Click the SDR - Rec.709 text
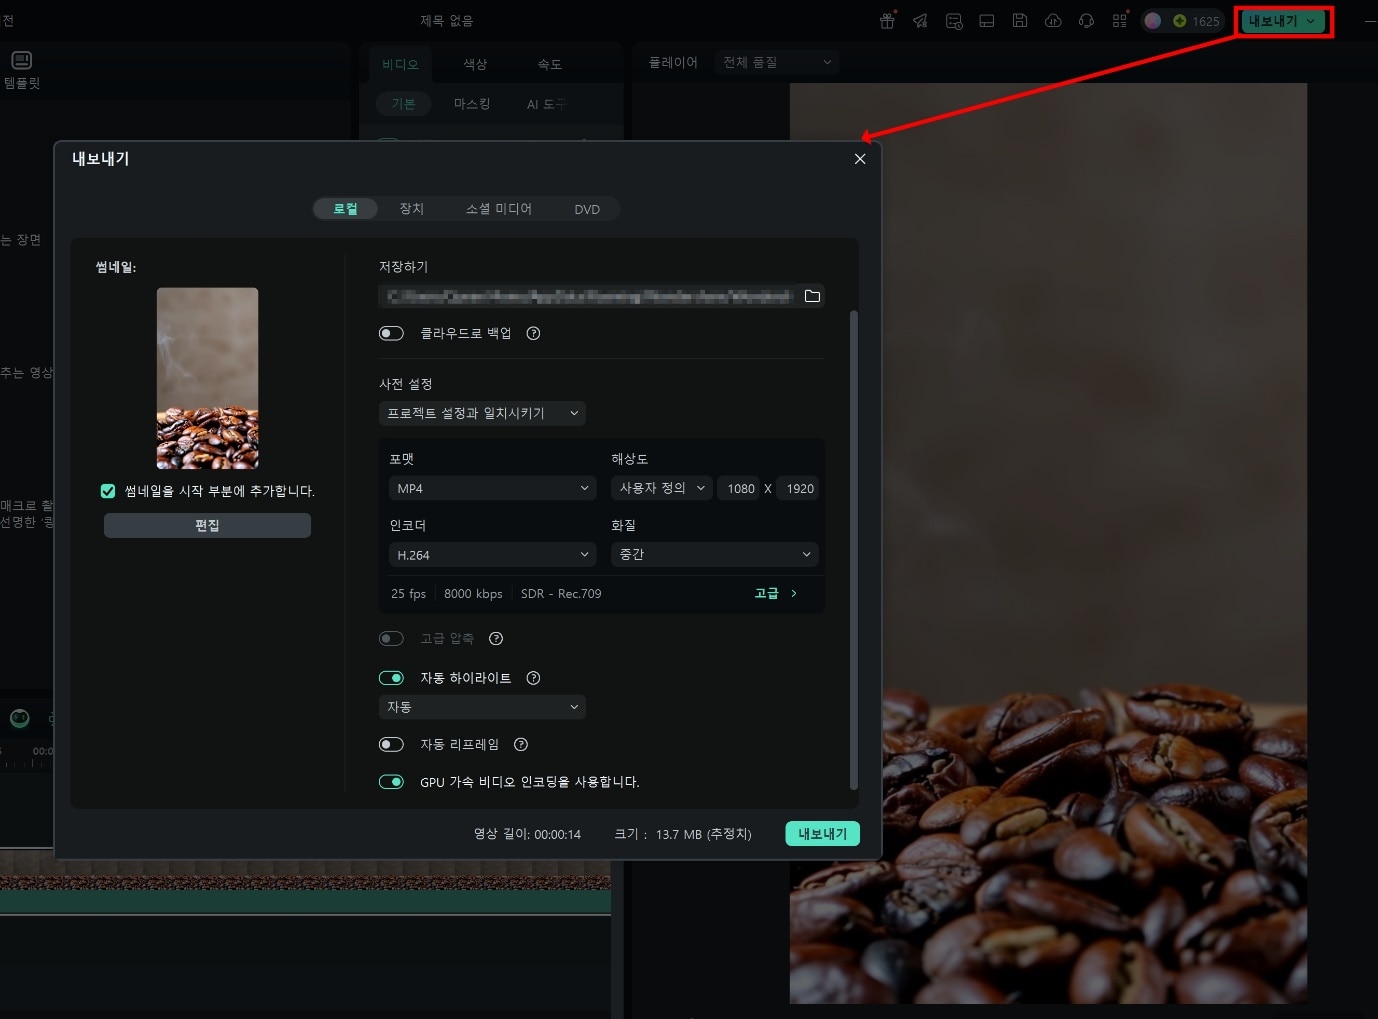1378x1019 pixels. pos(561,594)
